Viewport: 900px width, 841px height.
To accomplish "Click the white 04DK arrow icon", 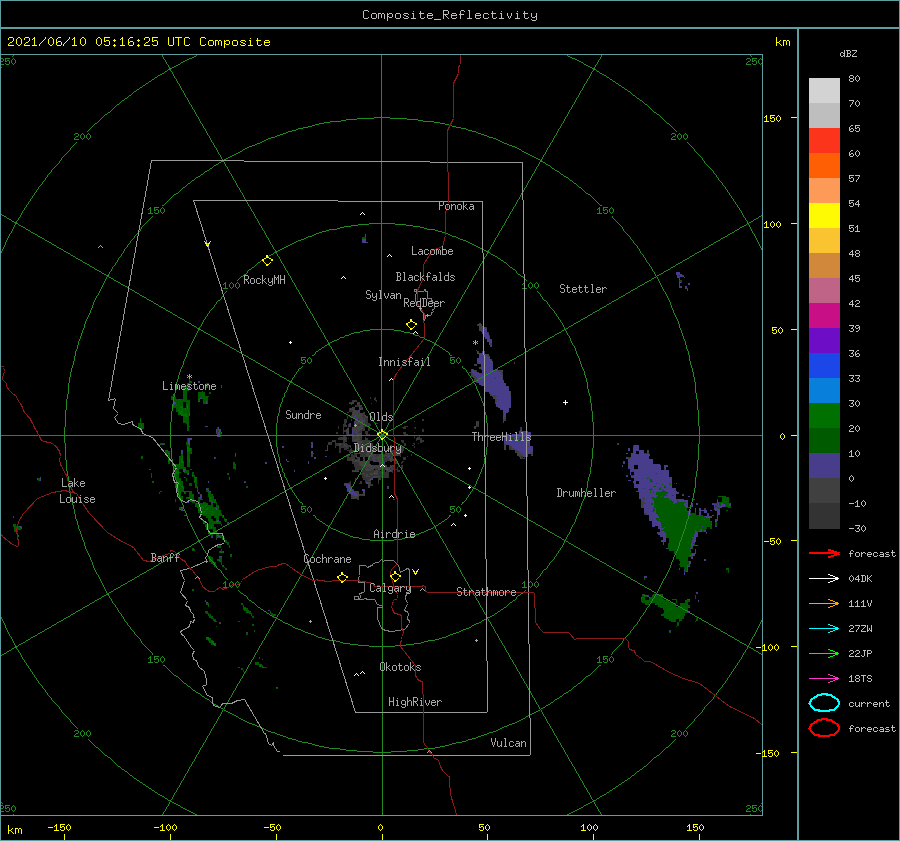I will tap(824, 579).
